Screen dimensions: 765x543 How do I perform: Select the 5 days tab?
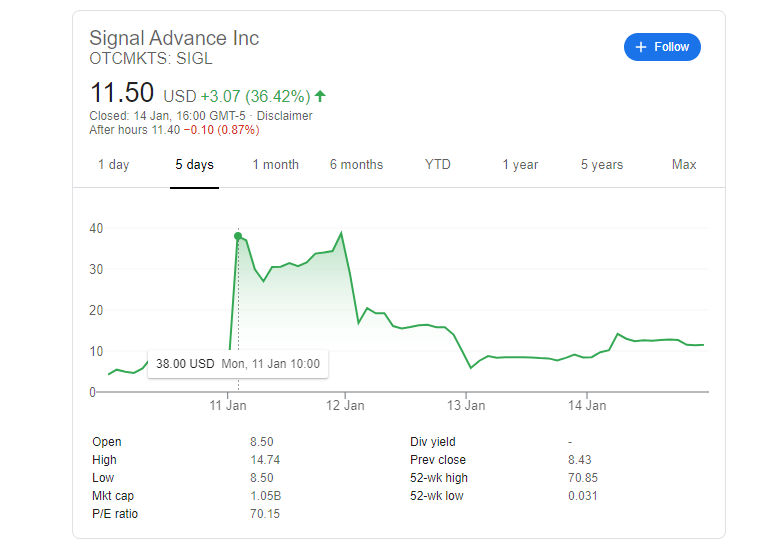[194, 164]
